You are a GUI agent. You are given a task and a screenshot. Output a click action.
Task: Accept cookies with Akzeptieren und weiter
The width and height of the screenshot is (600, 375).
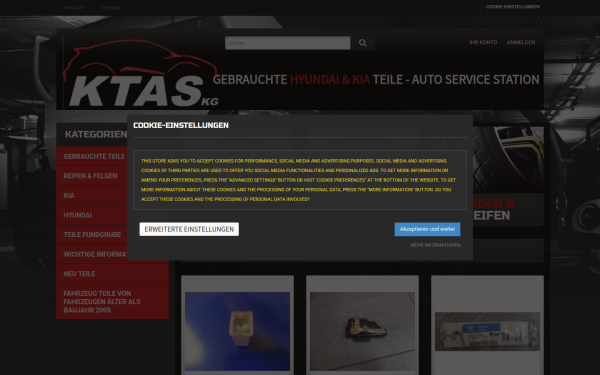pos(427,229)
